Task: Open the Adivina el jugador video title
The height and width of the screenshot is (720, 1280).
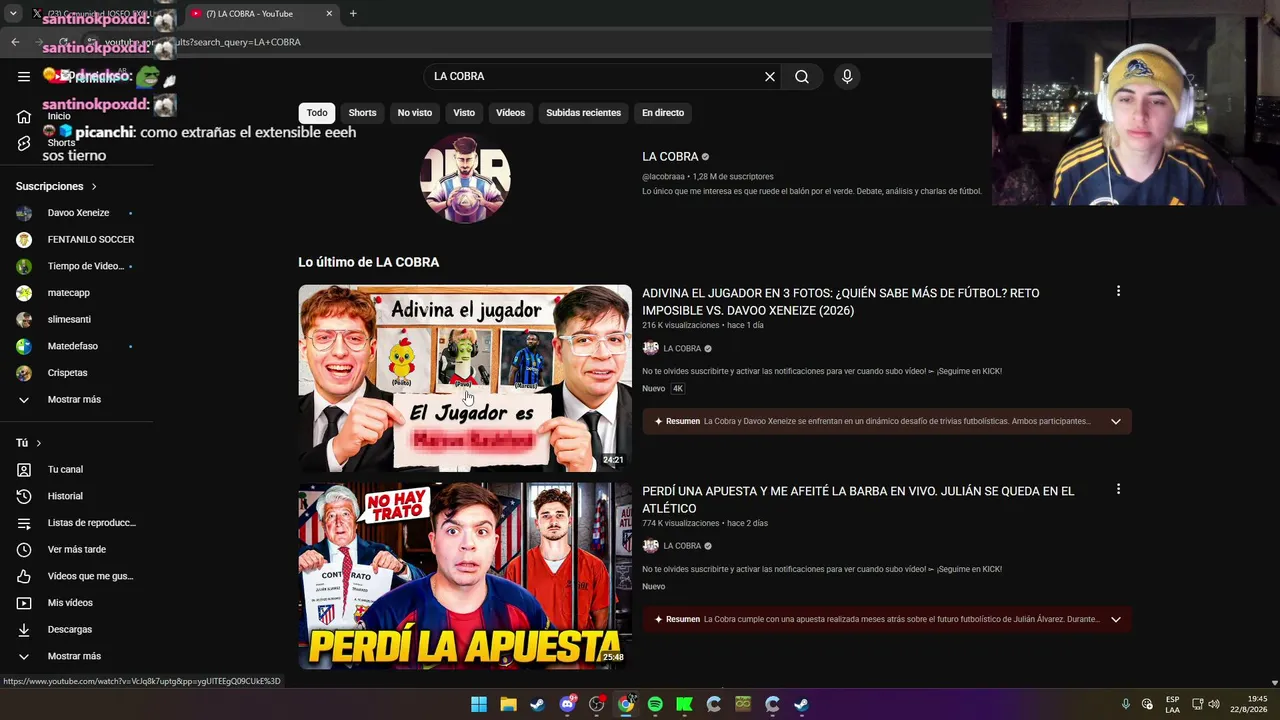Action: click(x=840, y=302)
